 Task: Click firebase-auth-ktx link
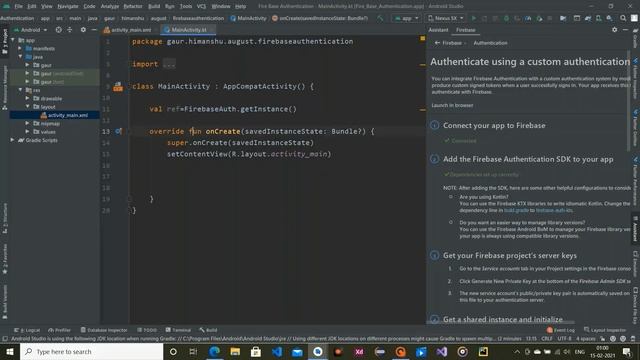click(554, 210)
